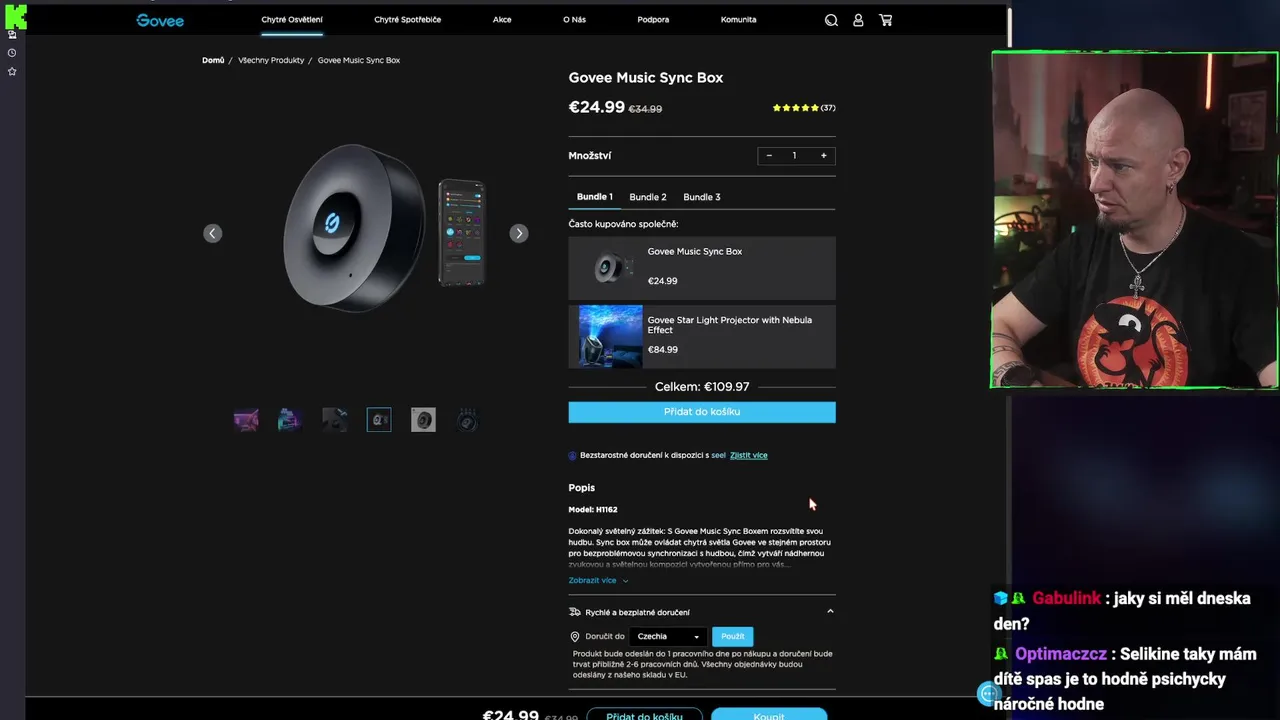Open the Czechia country dropdown
The width and height of the screenshot is (1280, 720).
pos(668,636)
